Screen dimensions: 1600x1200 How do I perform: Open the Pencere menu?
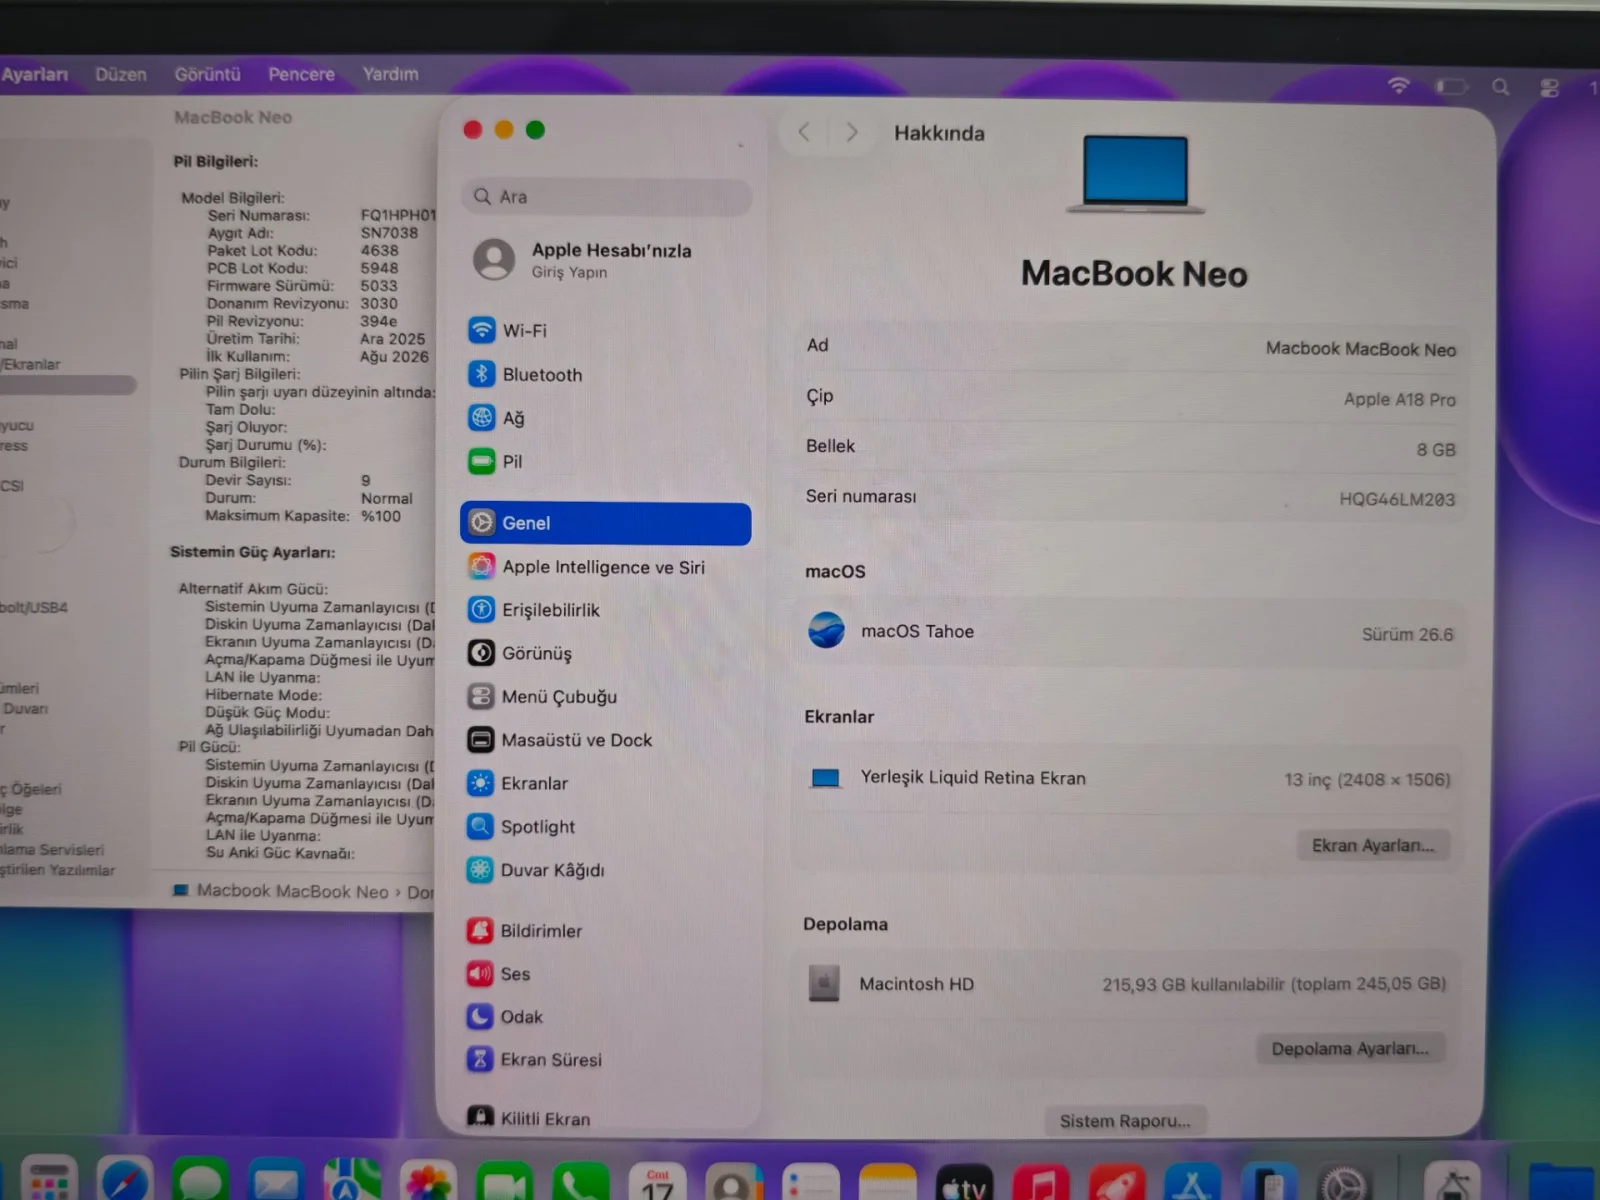pyautogui.click(x=301, y=75)
